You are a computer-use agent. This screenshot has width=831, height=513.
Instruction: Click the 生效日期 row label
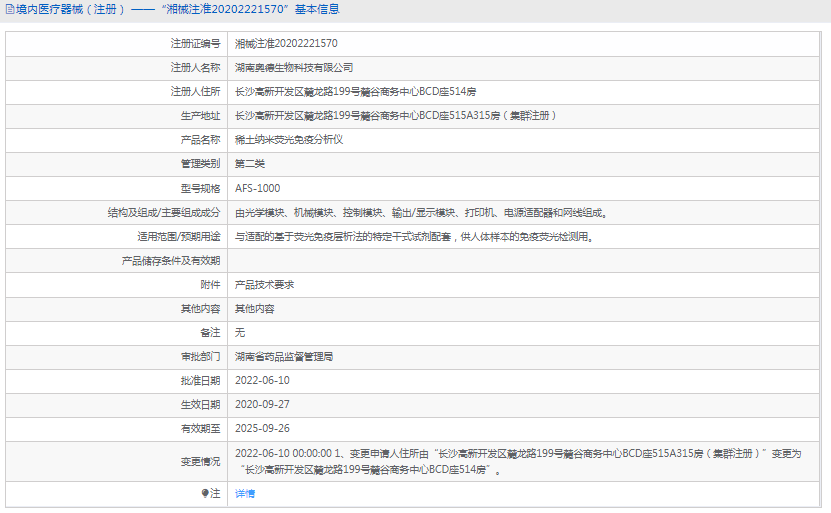(200, 404)
